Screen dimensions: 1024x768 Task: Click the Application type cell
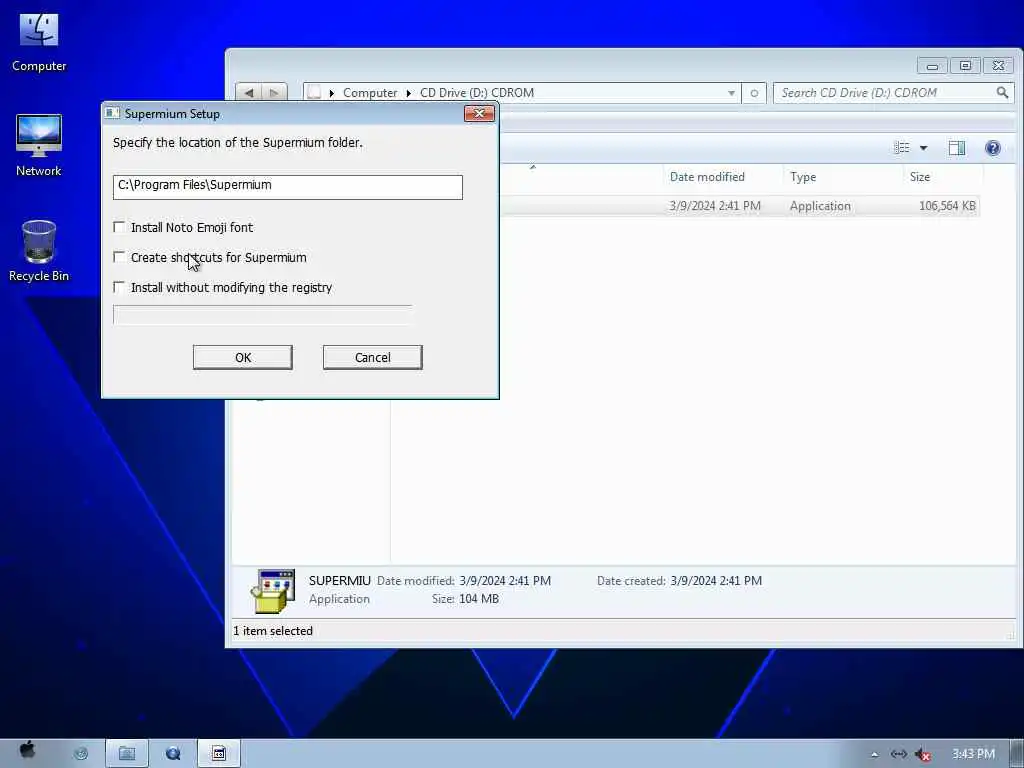[x=820, y=206]
